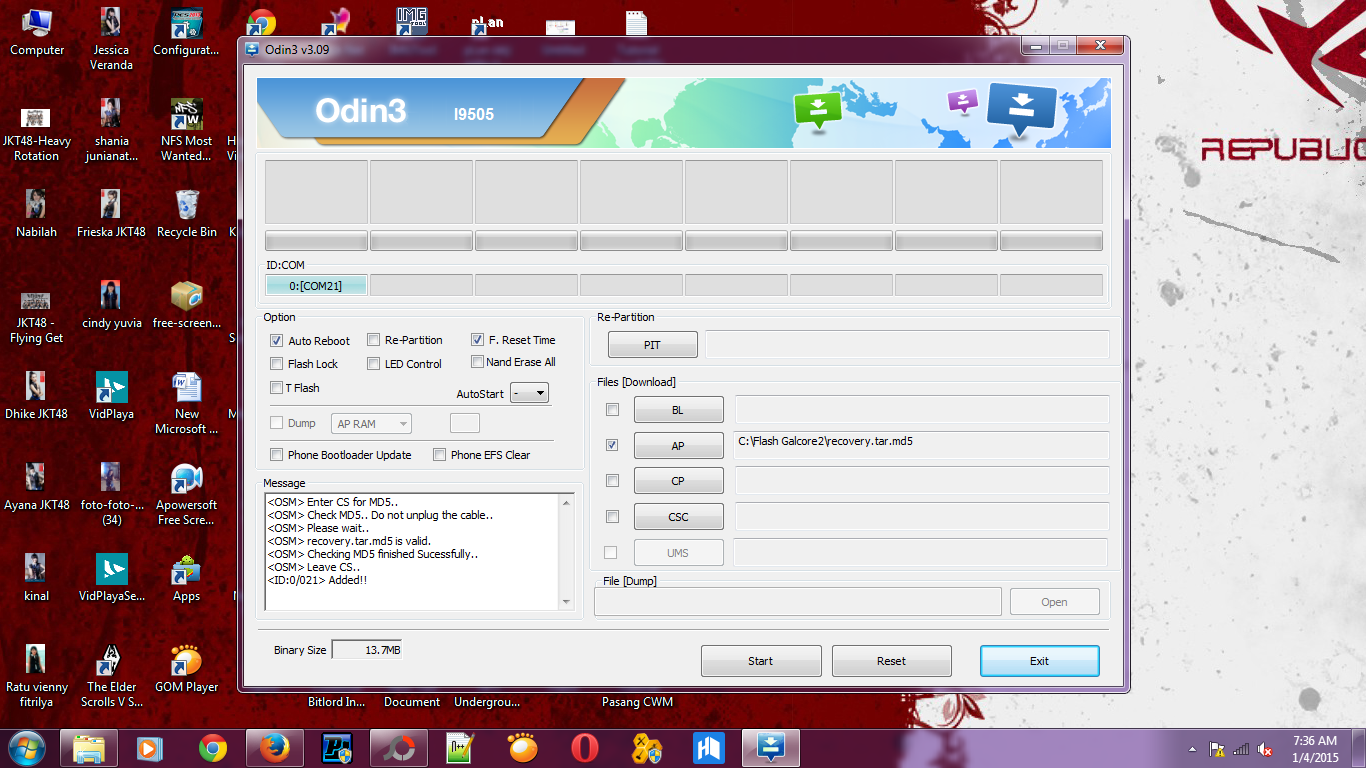1366x768 pixels.
Task: Untick the AP file checkbox
Action: coord(612,445)
